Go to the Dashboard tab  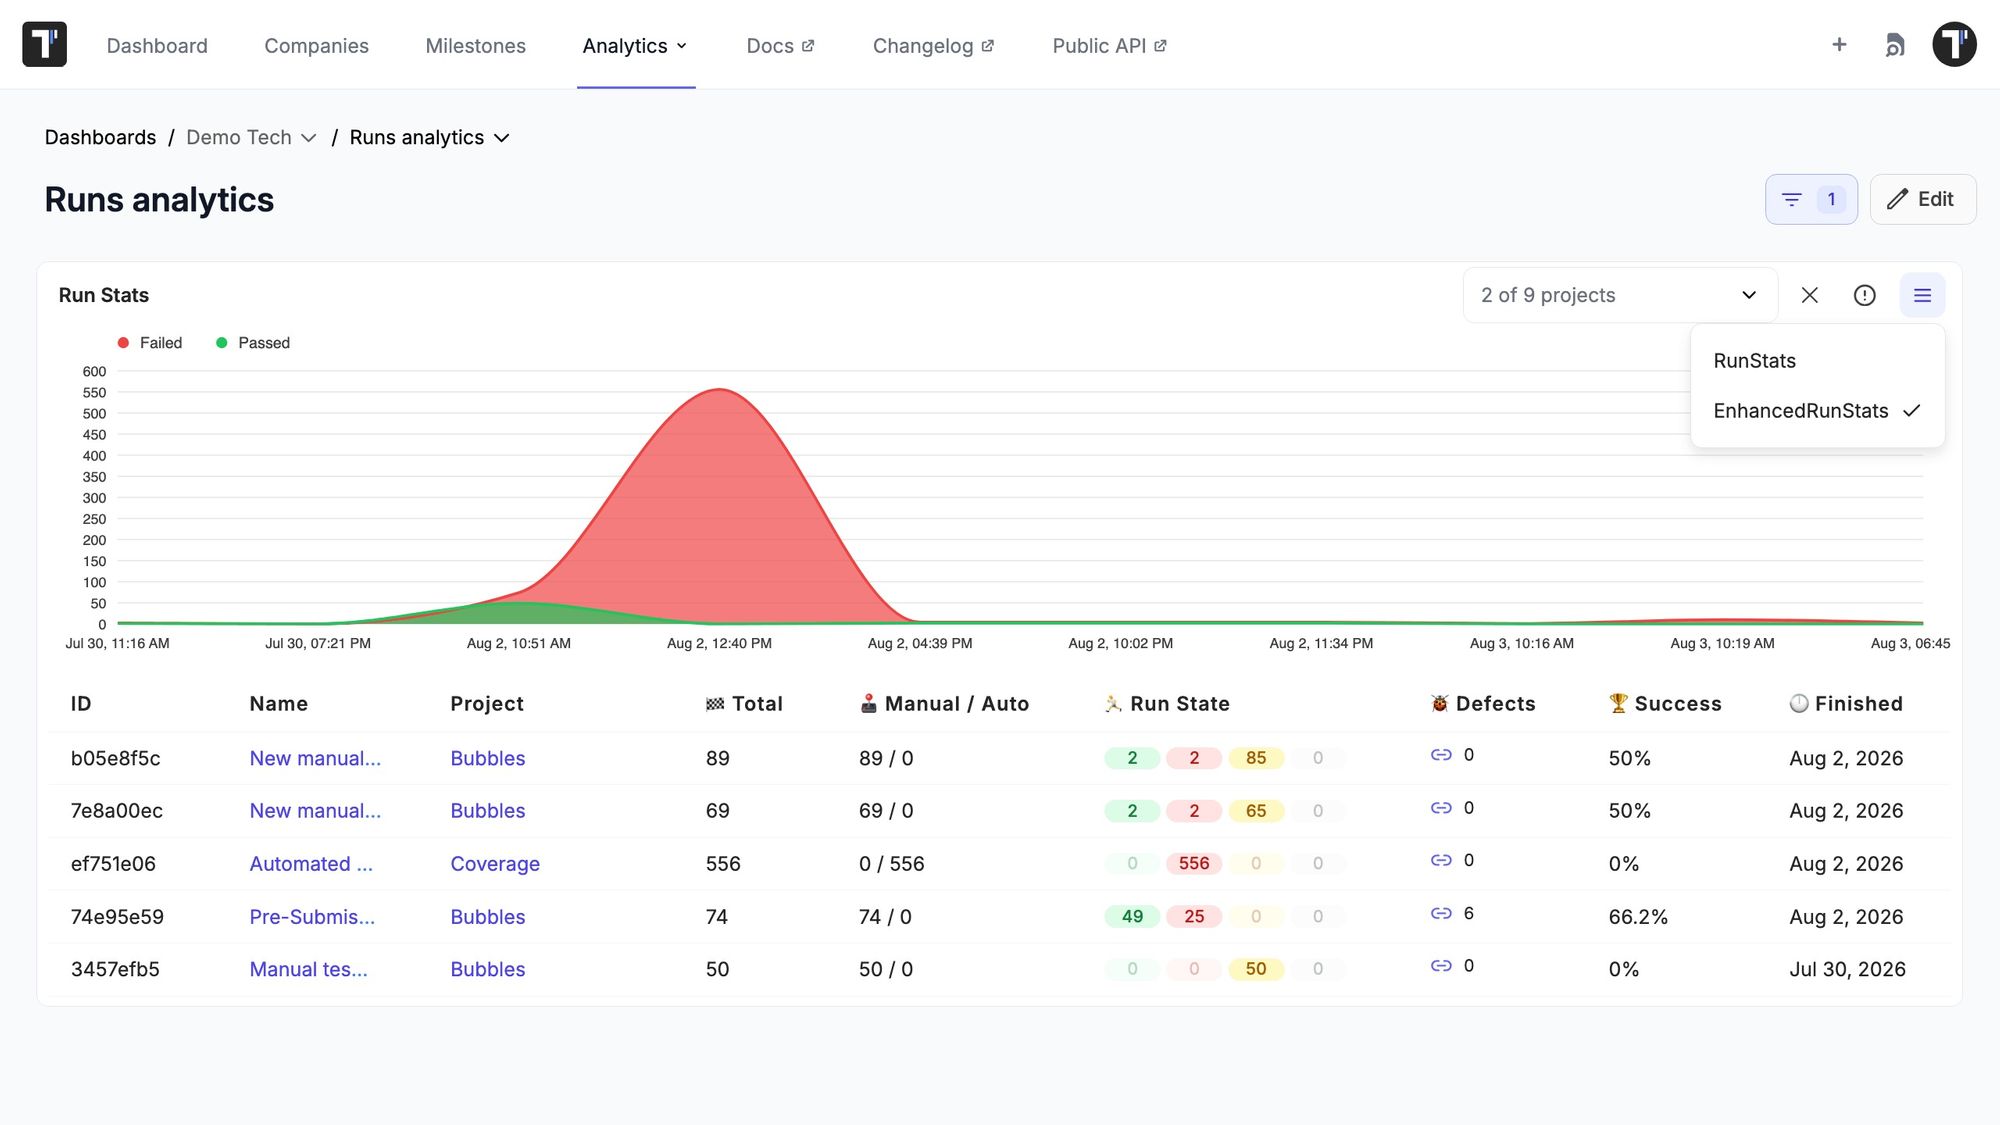point(157,46)
